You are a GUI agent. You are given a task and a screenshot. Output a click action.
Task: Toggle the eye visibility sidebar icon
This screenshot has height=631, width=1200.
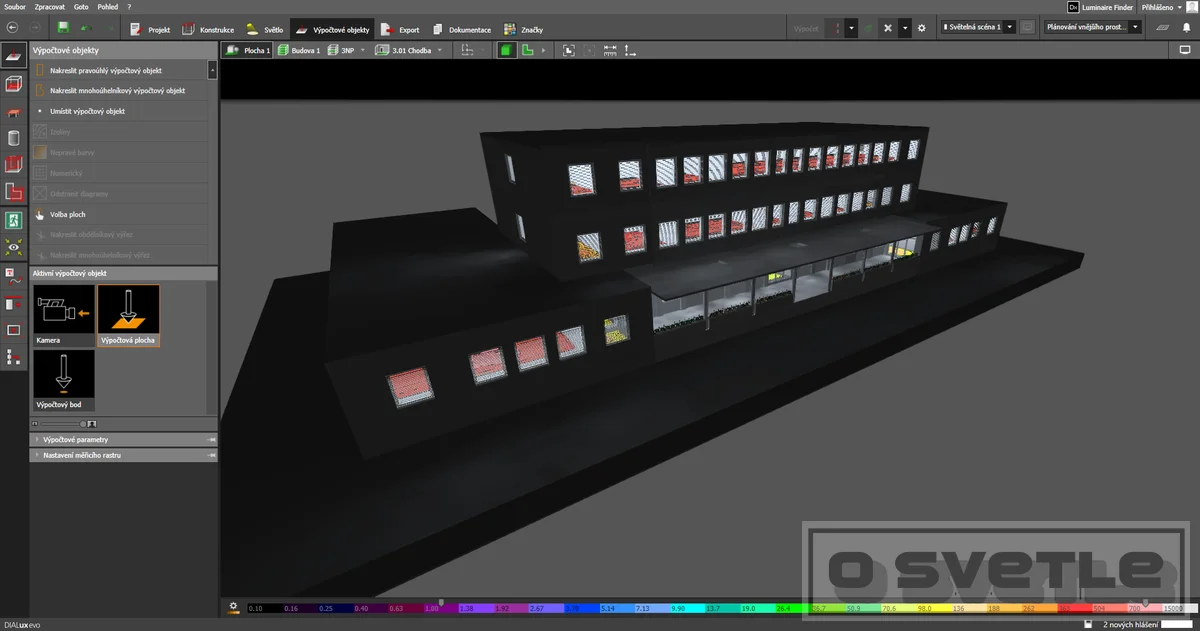click(x=14, y=246)
